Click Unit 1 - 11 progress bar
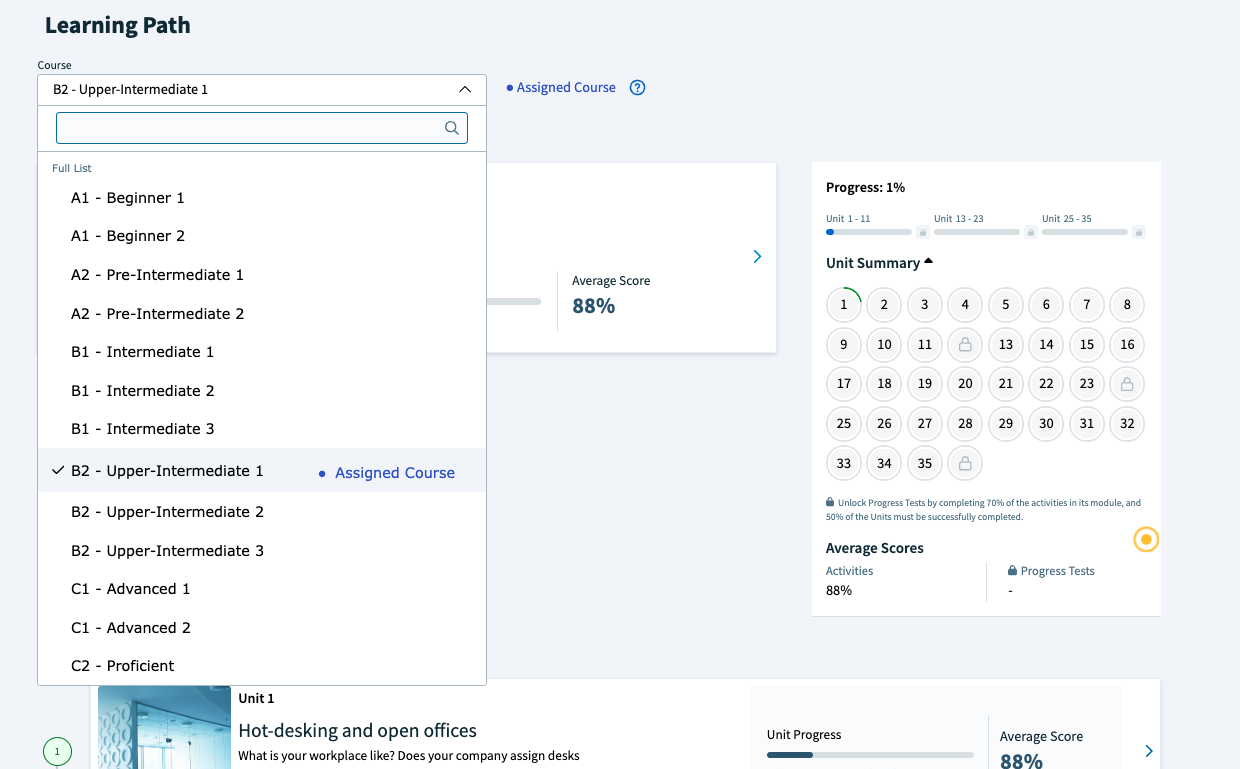 click(x=869, y=232)
